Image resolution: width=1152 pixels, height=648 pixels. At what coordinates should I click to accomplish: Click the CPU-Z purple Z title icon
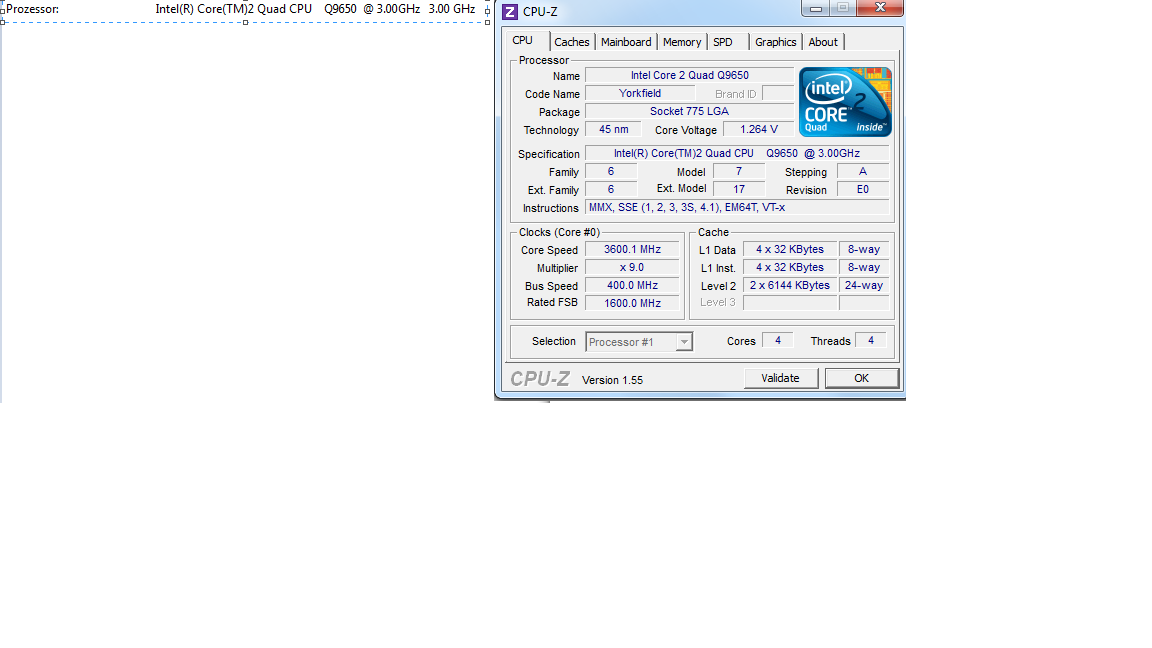tap(509, 12)
